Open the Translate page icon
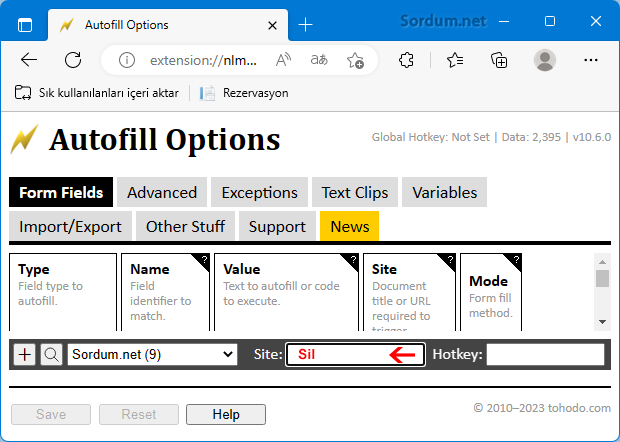620x442 pixels. (x=319, y=60)
